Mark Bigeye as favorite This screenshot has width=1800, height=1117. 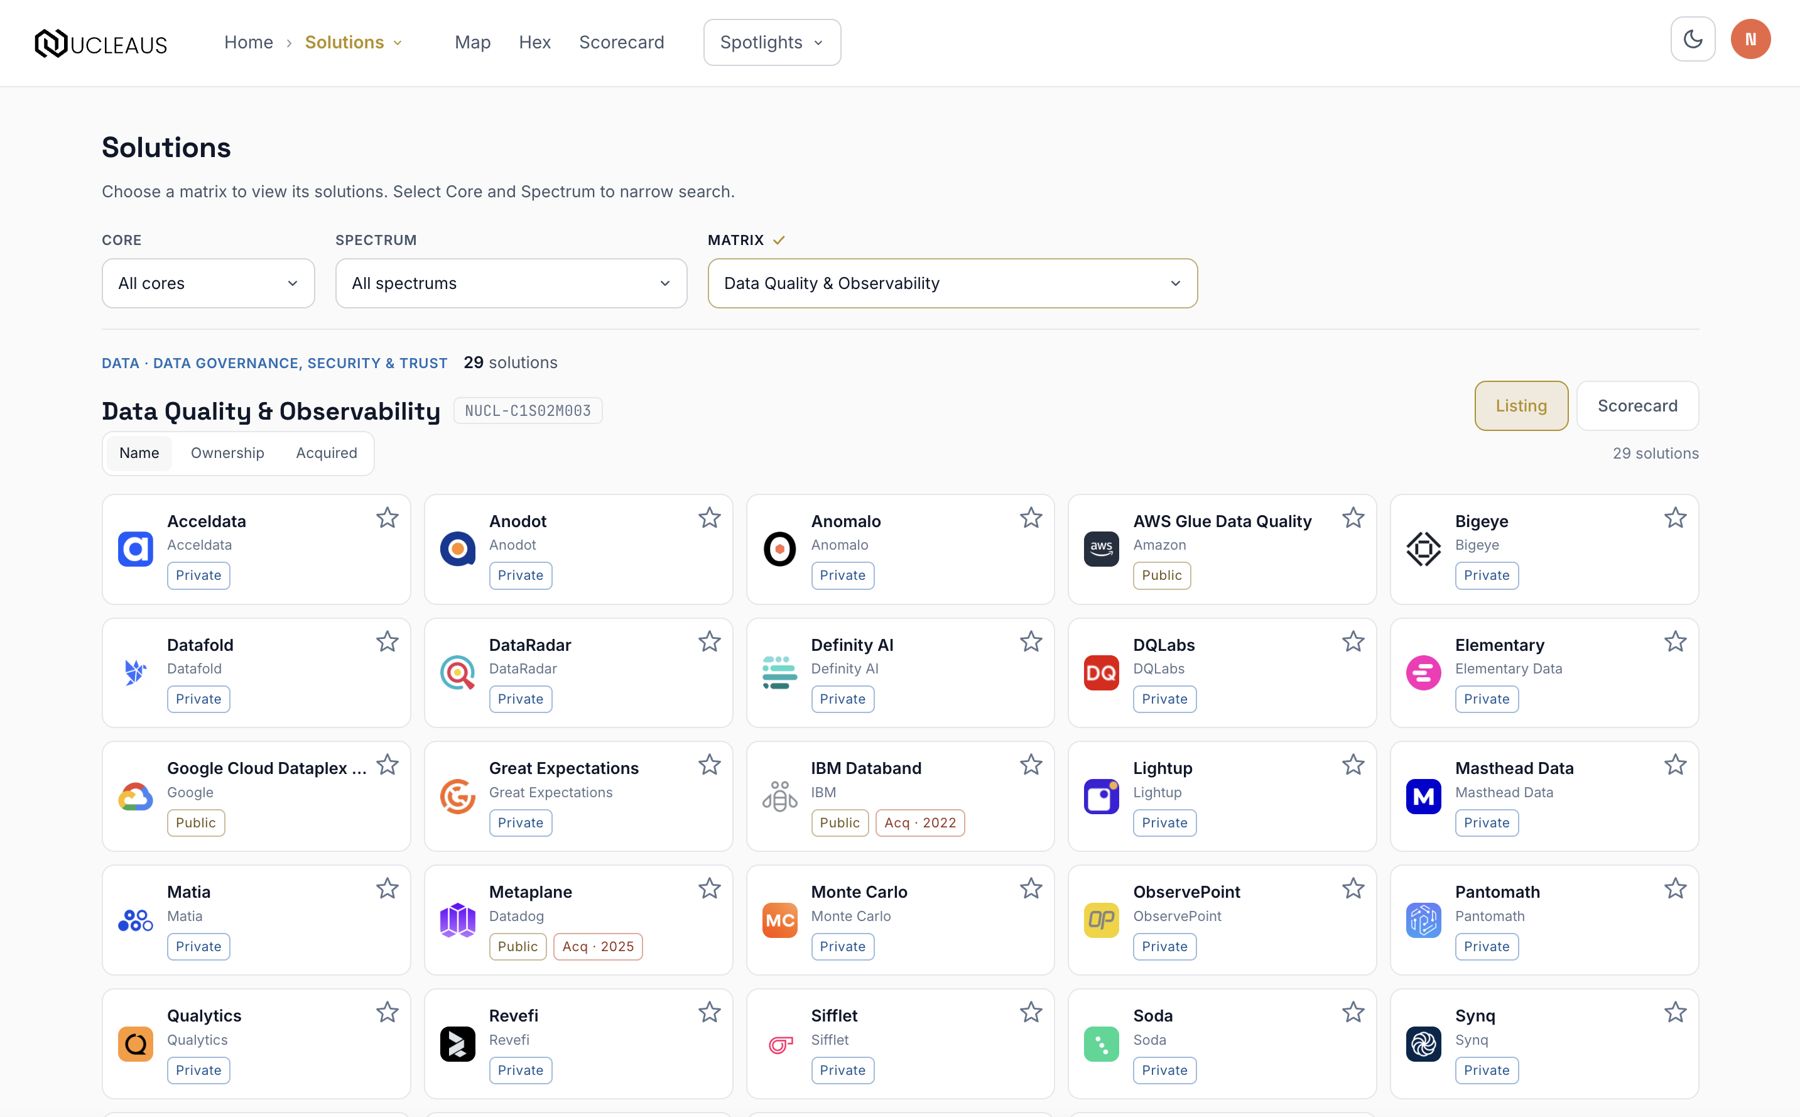pos(1675,518)
